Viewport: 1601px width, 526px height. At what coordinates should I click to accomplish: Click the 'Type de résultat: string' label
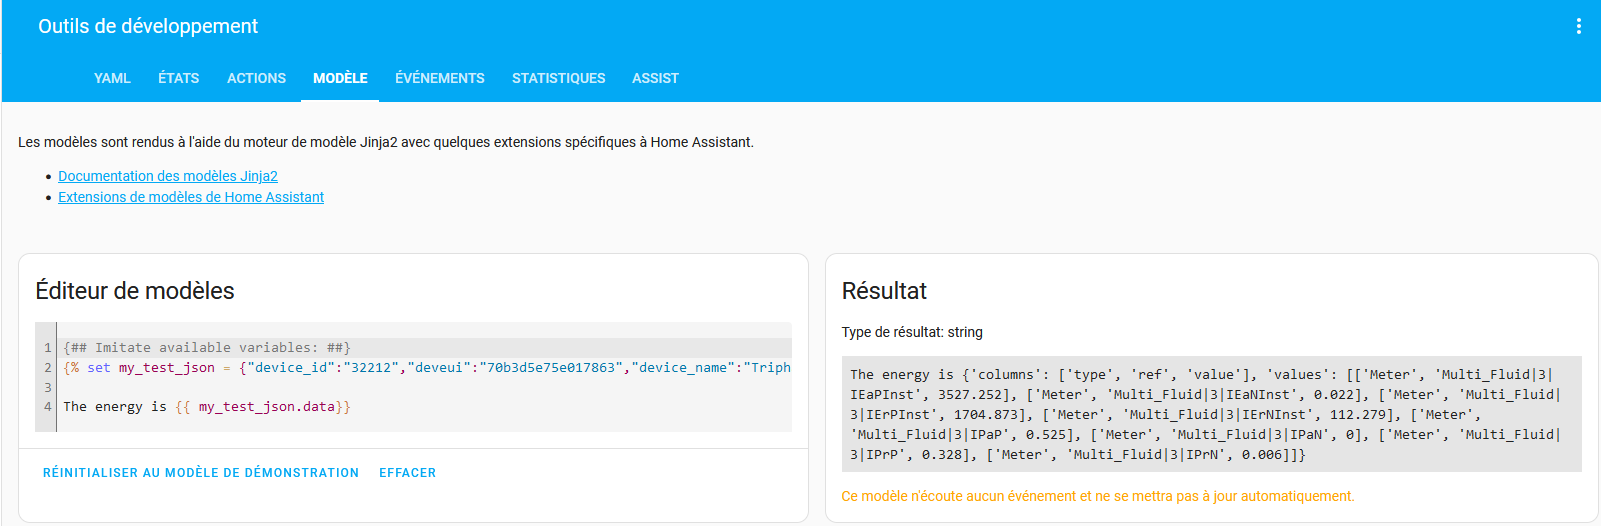point(911,332)
